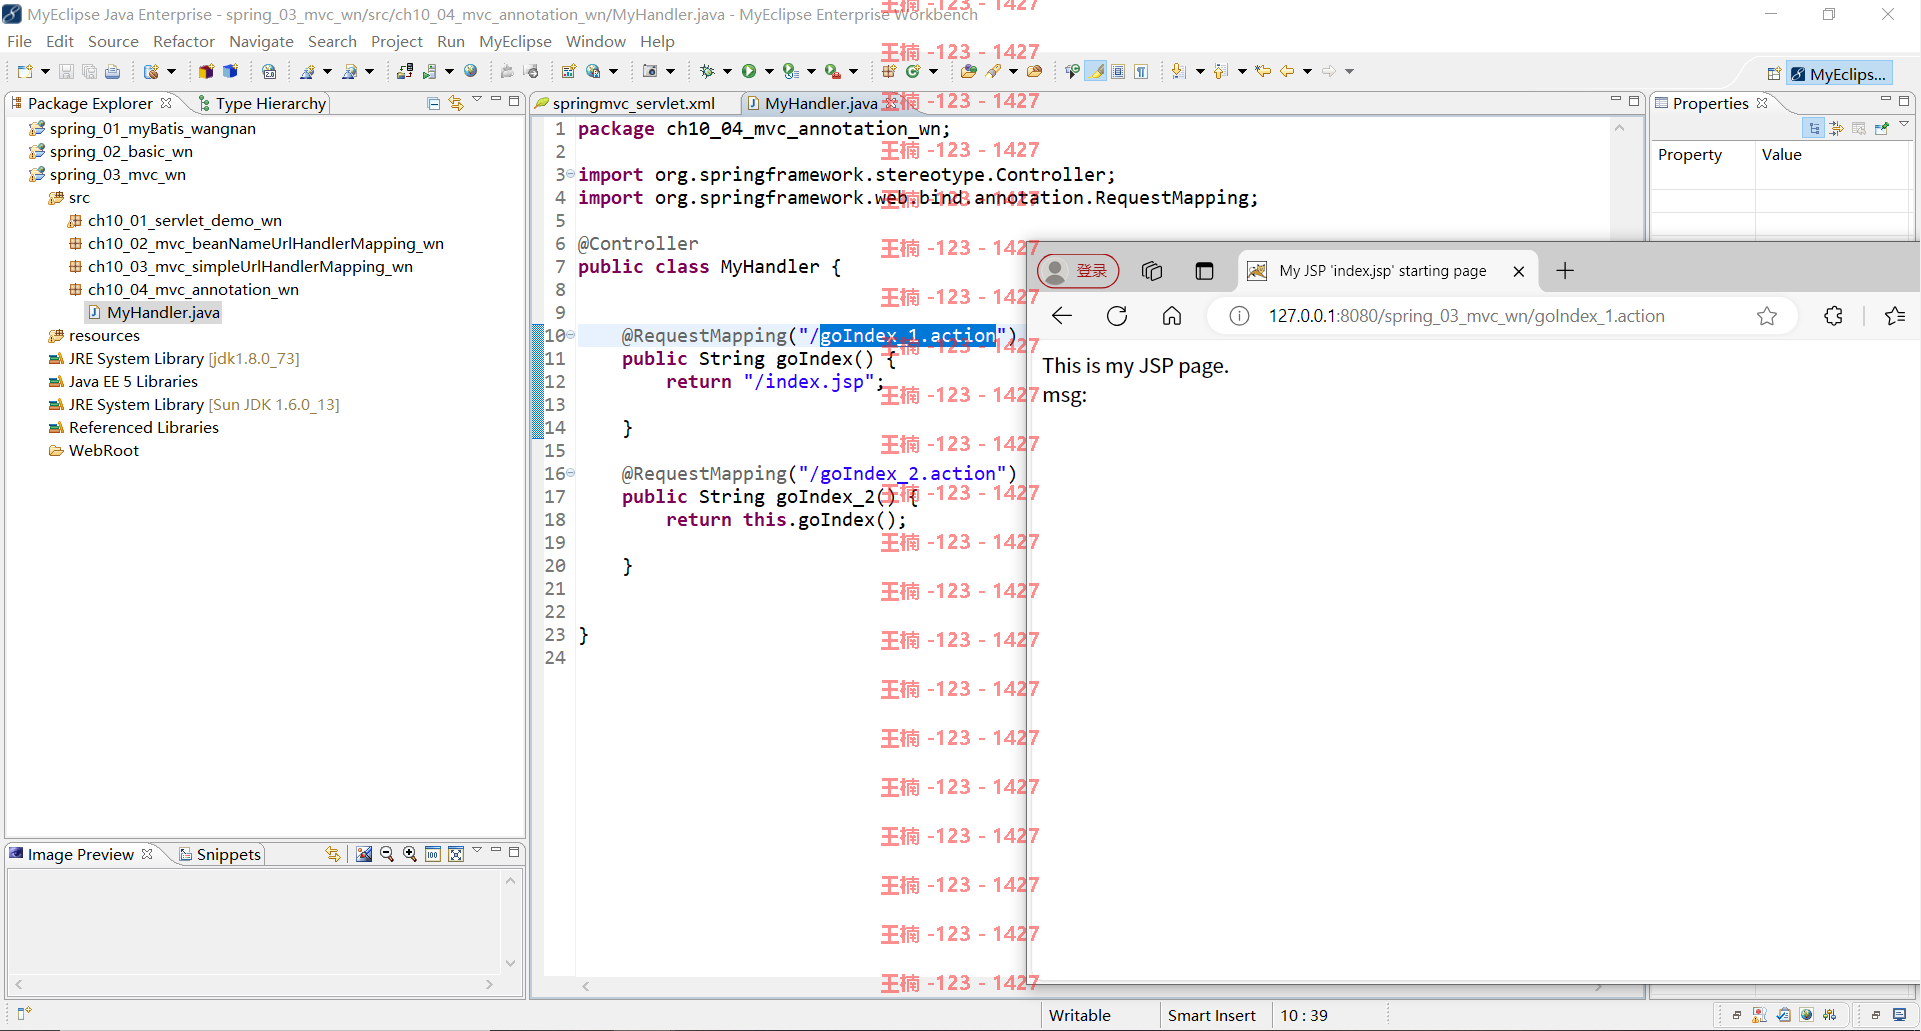Collapse imports fold marker at line 3
Viewport: 1921px width, 1031px height.
[571, 174]
